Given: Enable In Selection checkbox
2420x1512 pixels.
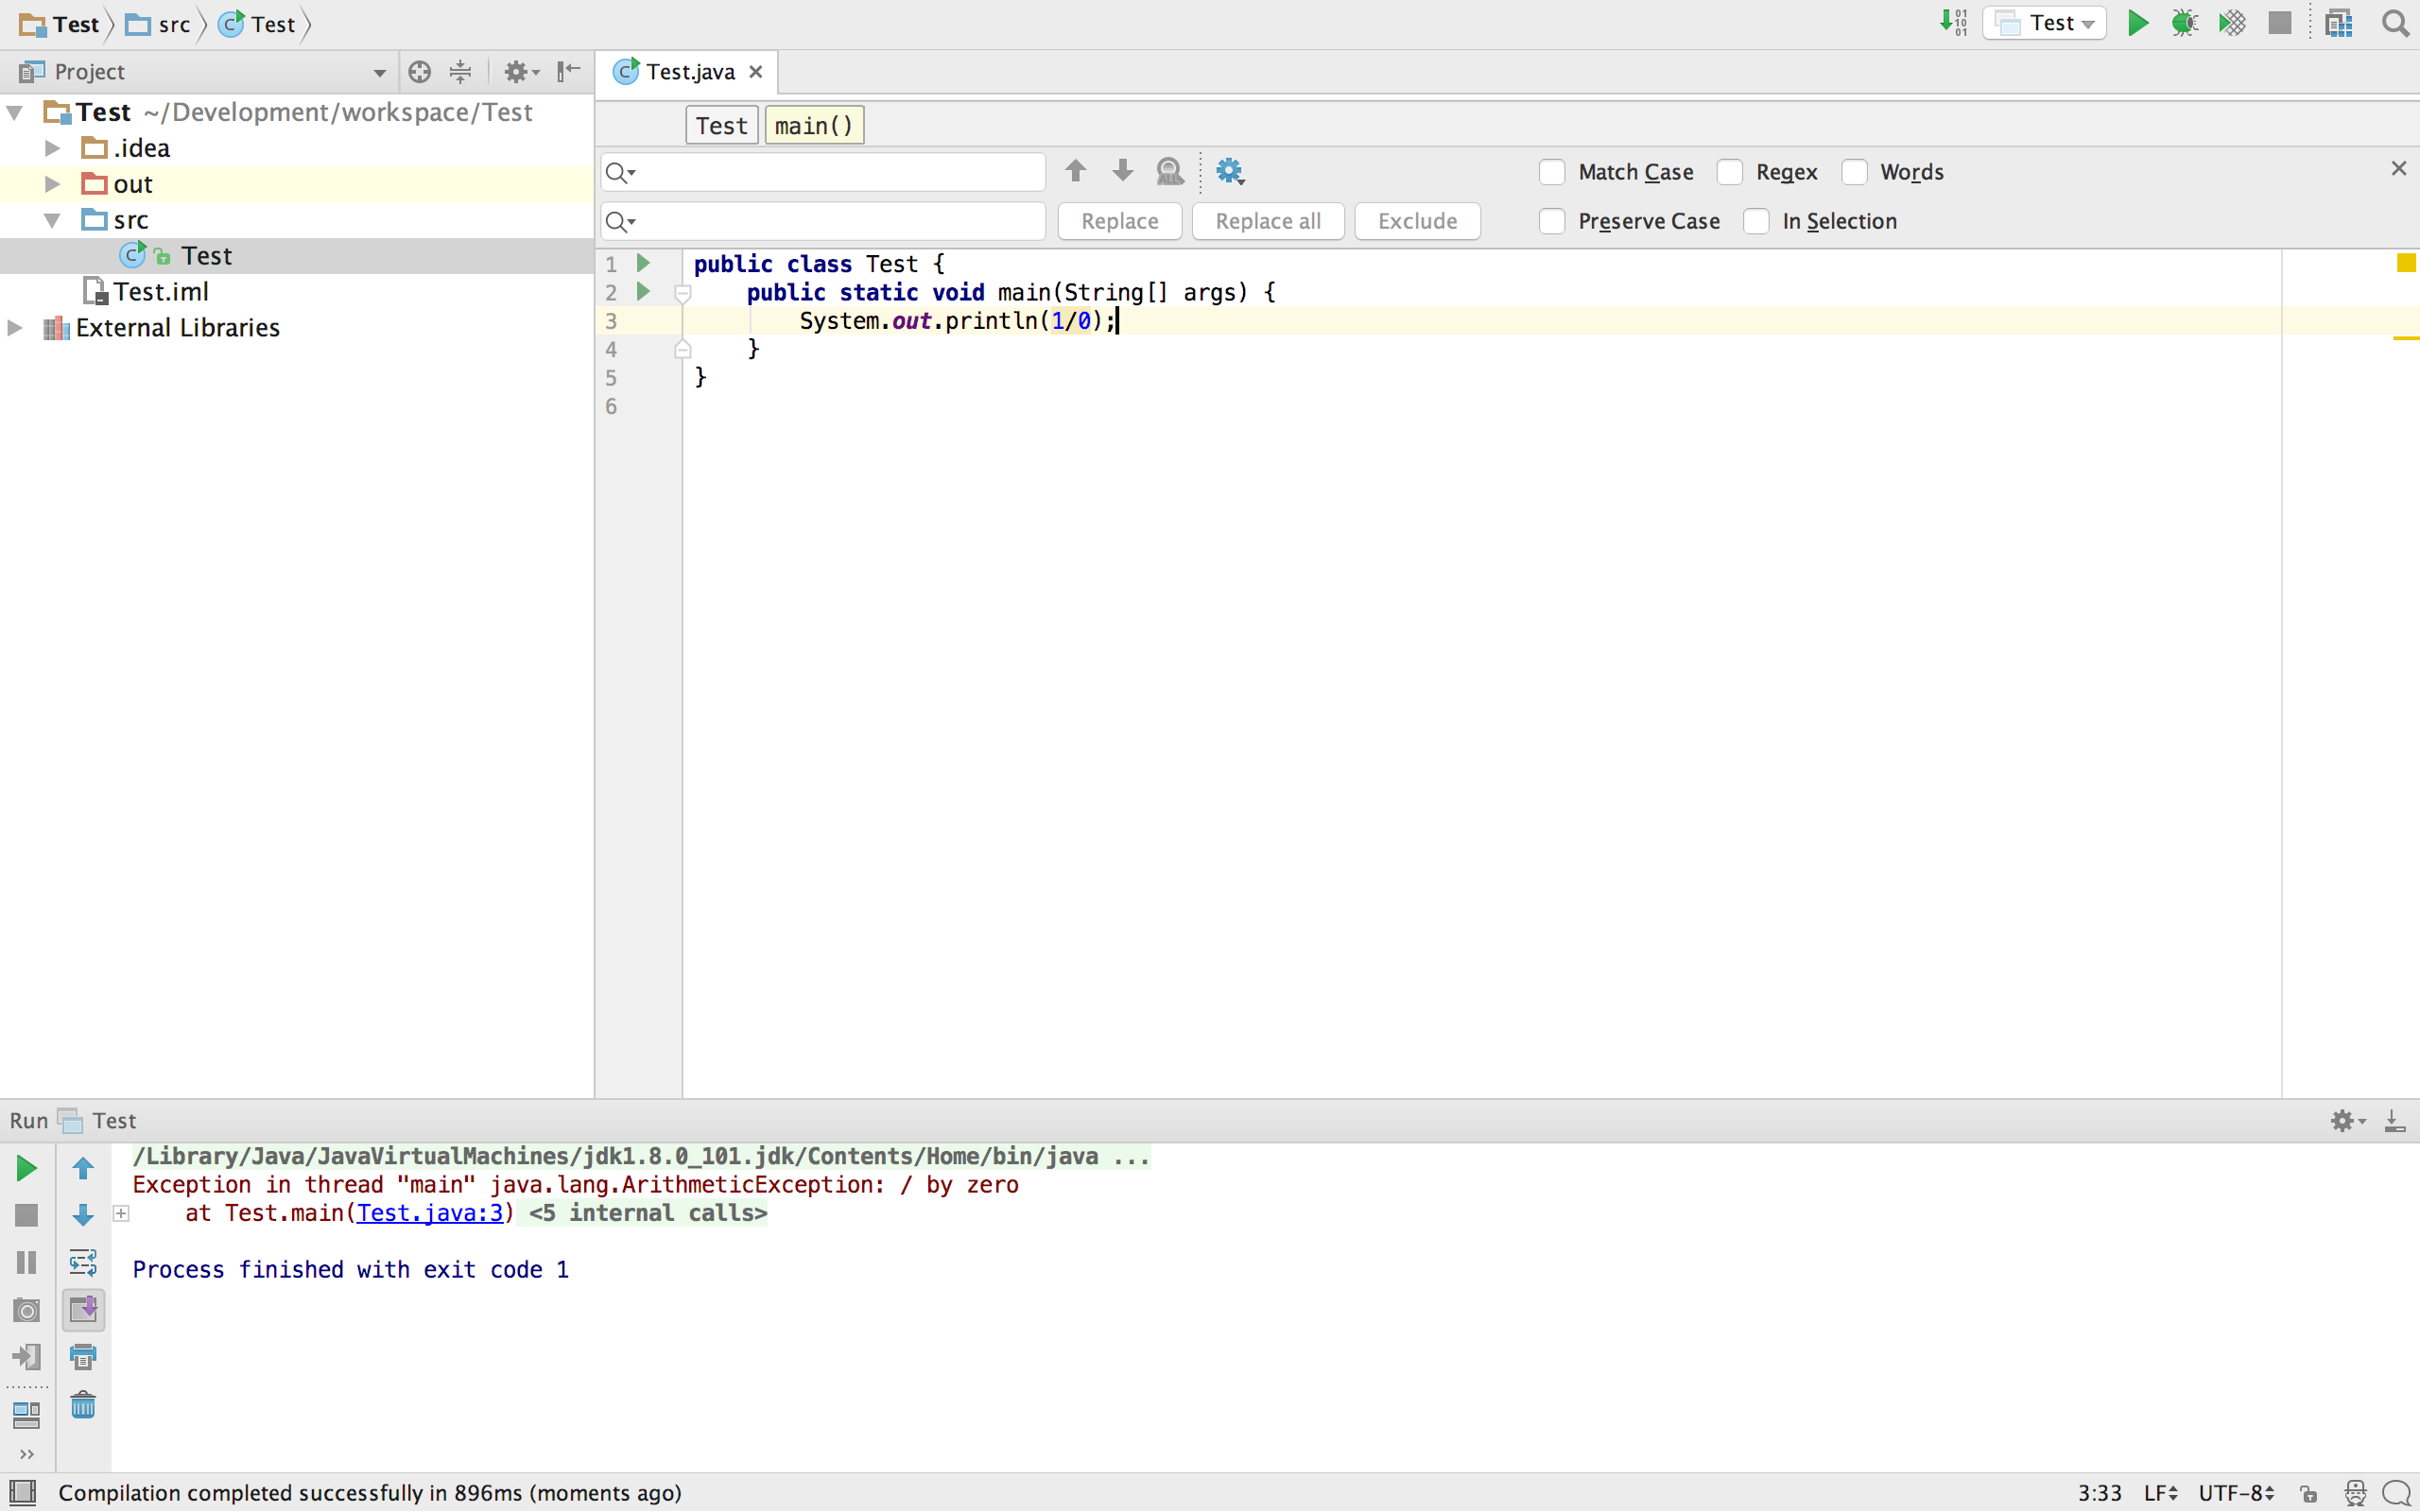Looking at the screenshot, I should (1756, 221).
